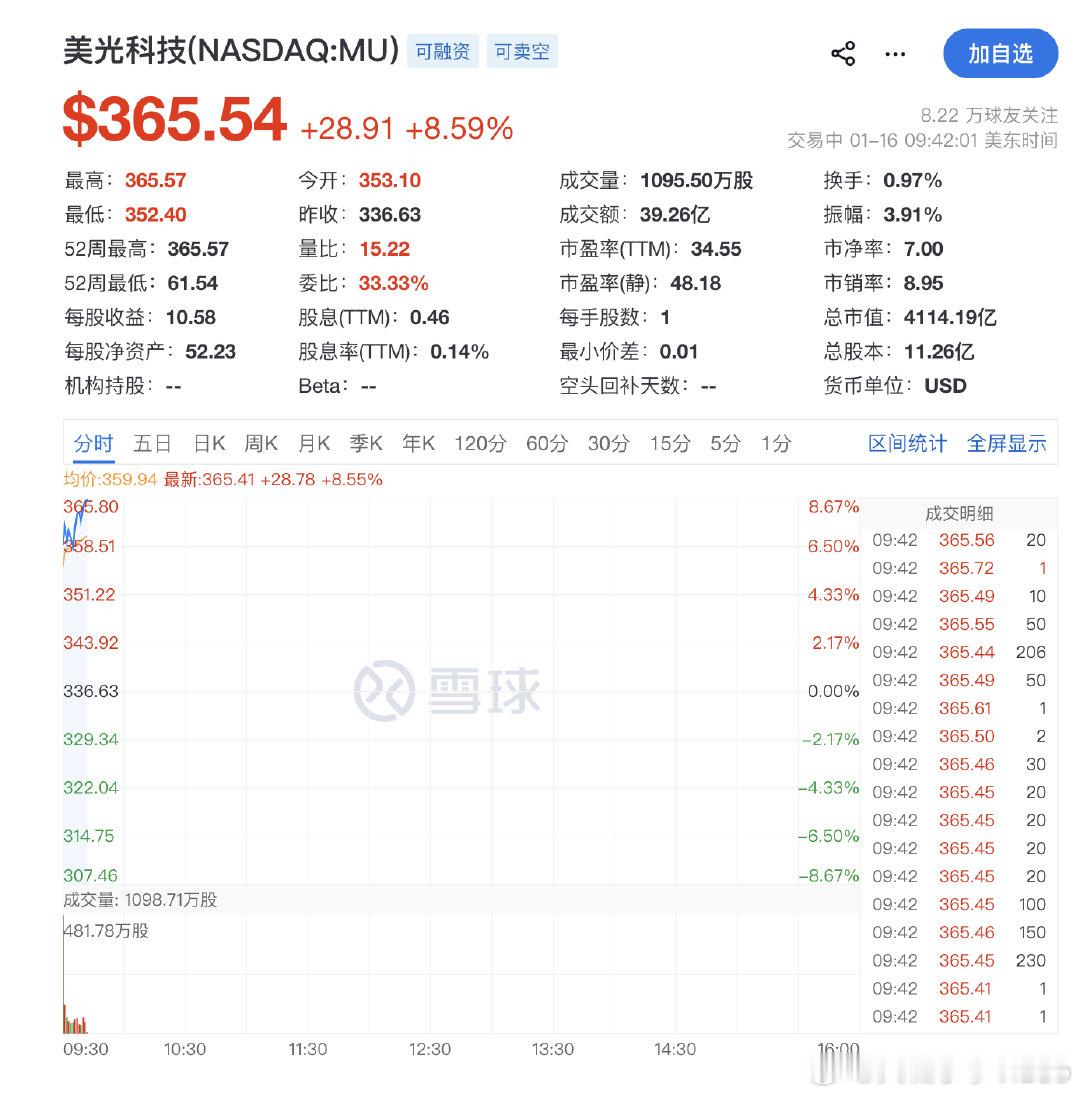Switch to the 年K chart tab
This screenshot has width=1080, height=1096.
click(x=418, y=443)
